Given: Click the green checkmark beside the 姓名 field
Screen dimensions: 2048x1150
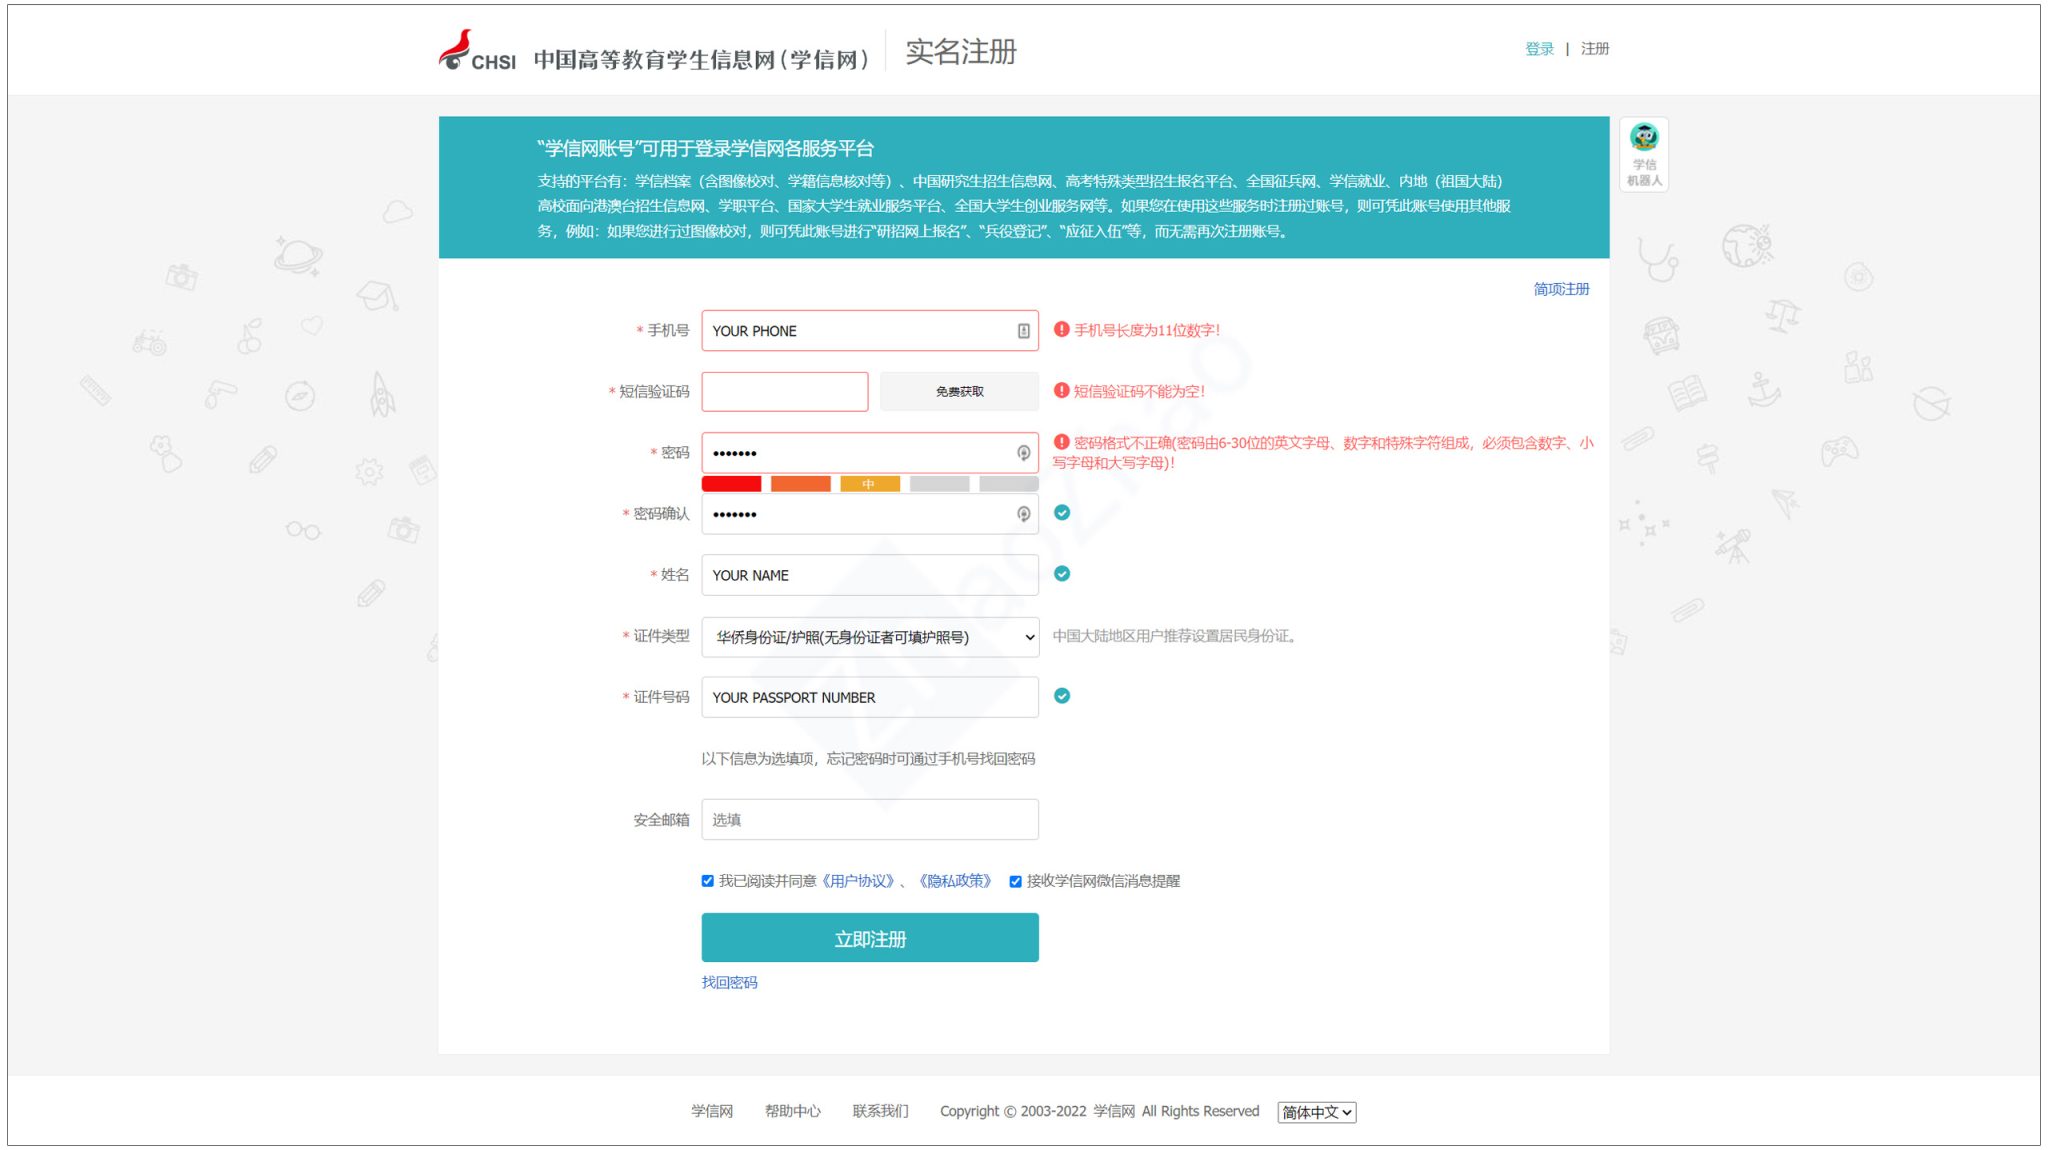Looking at the screenshot, I should tap(1061, 573).
